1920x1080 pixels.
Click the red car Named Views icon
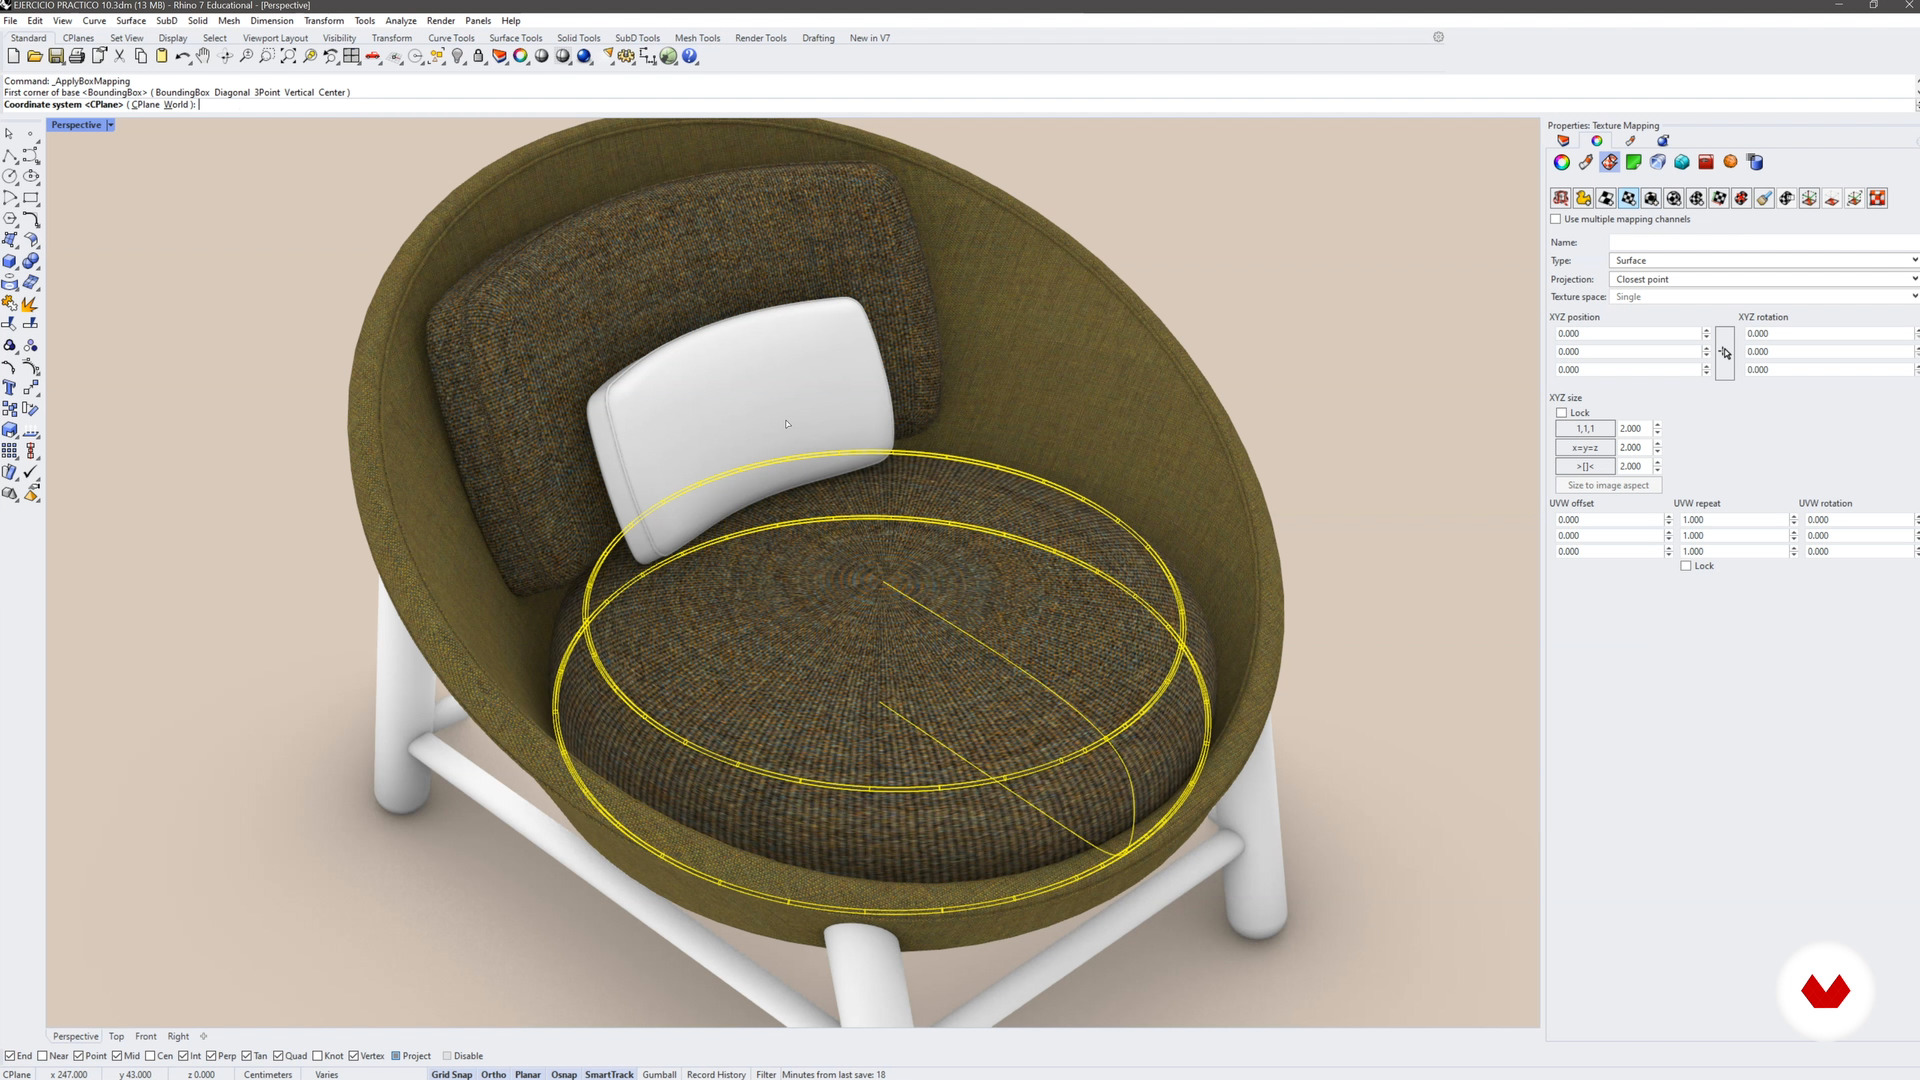[x=373, y=57]
